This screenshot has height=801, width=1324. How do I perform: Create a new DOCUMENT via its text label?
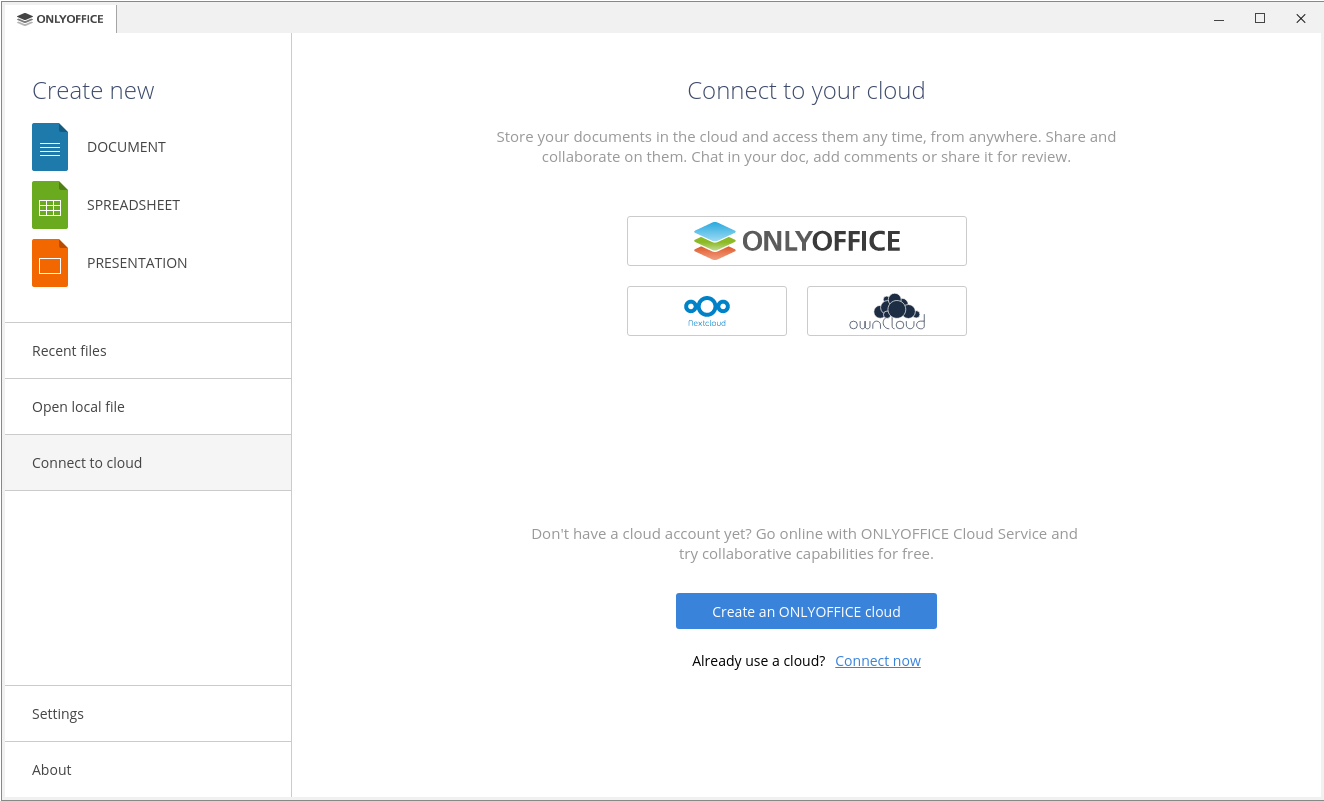[x=126, y=147]
